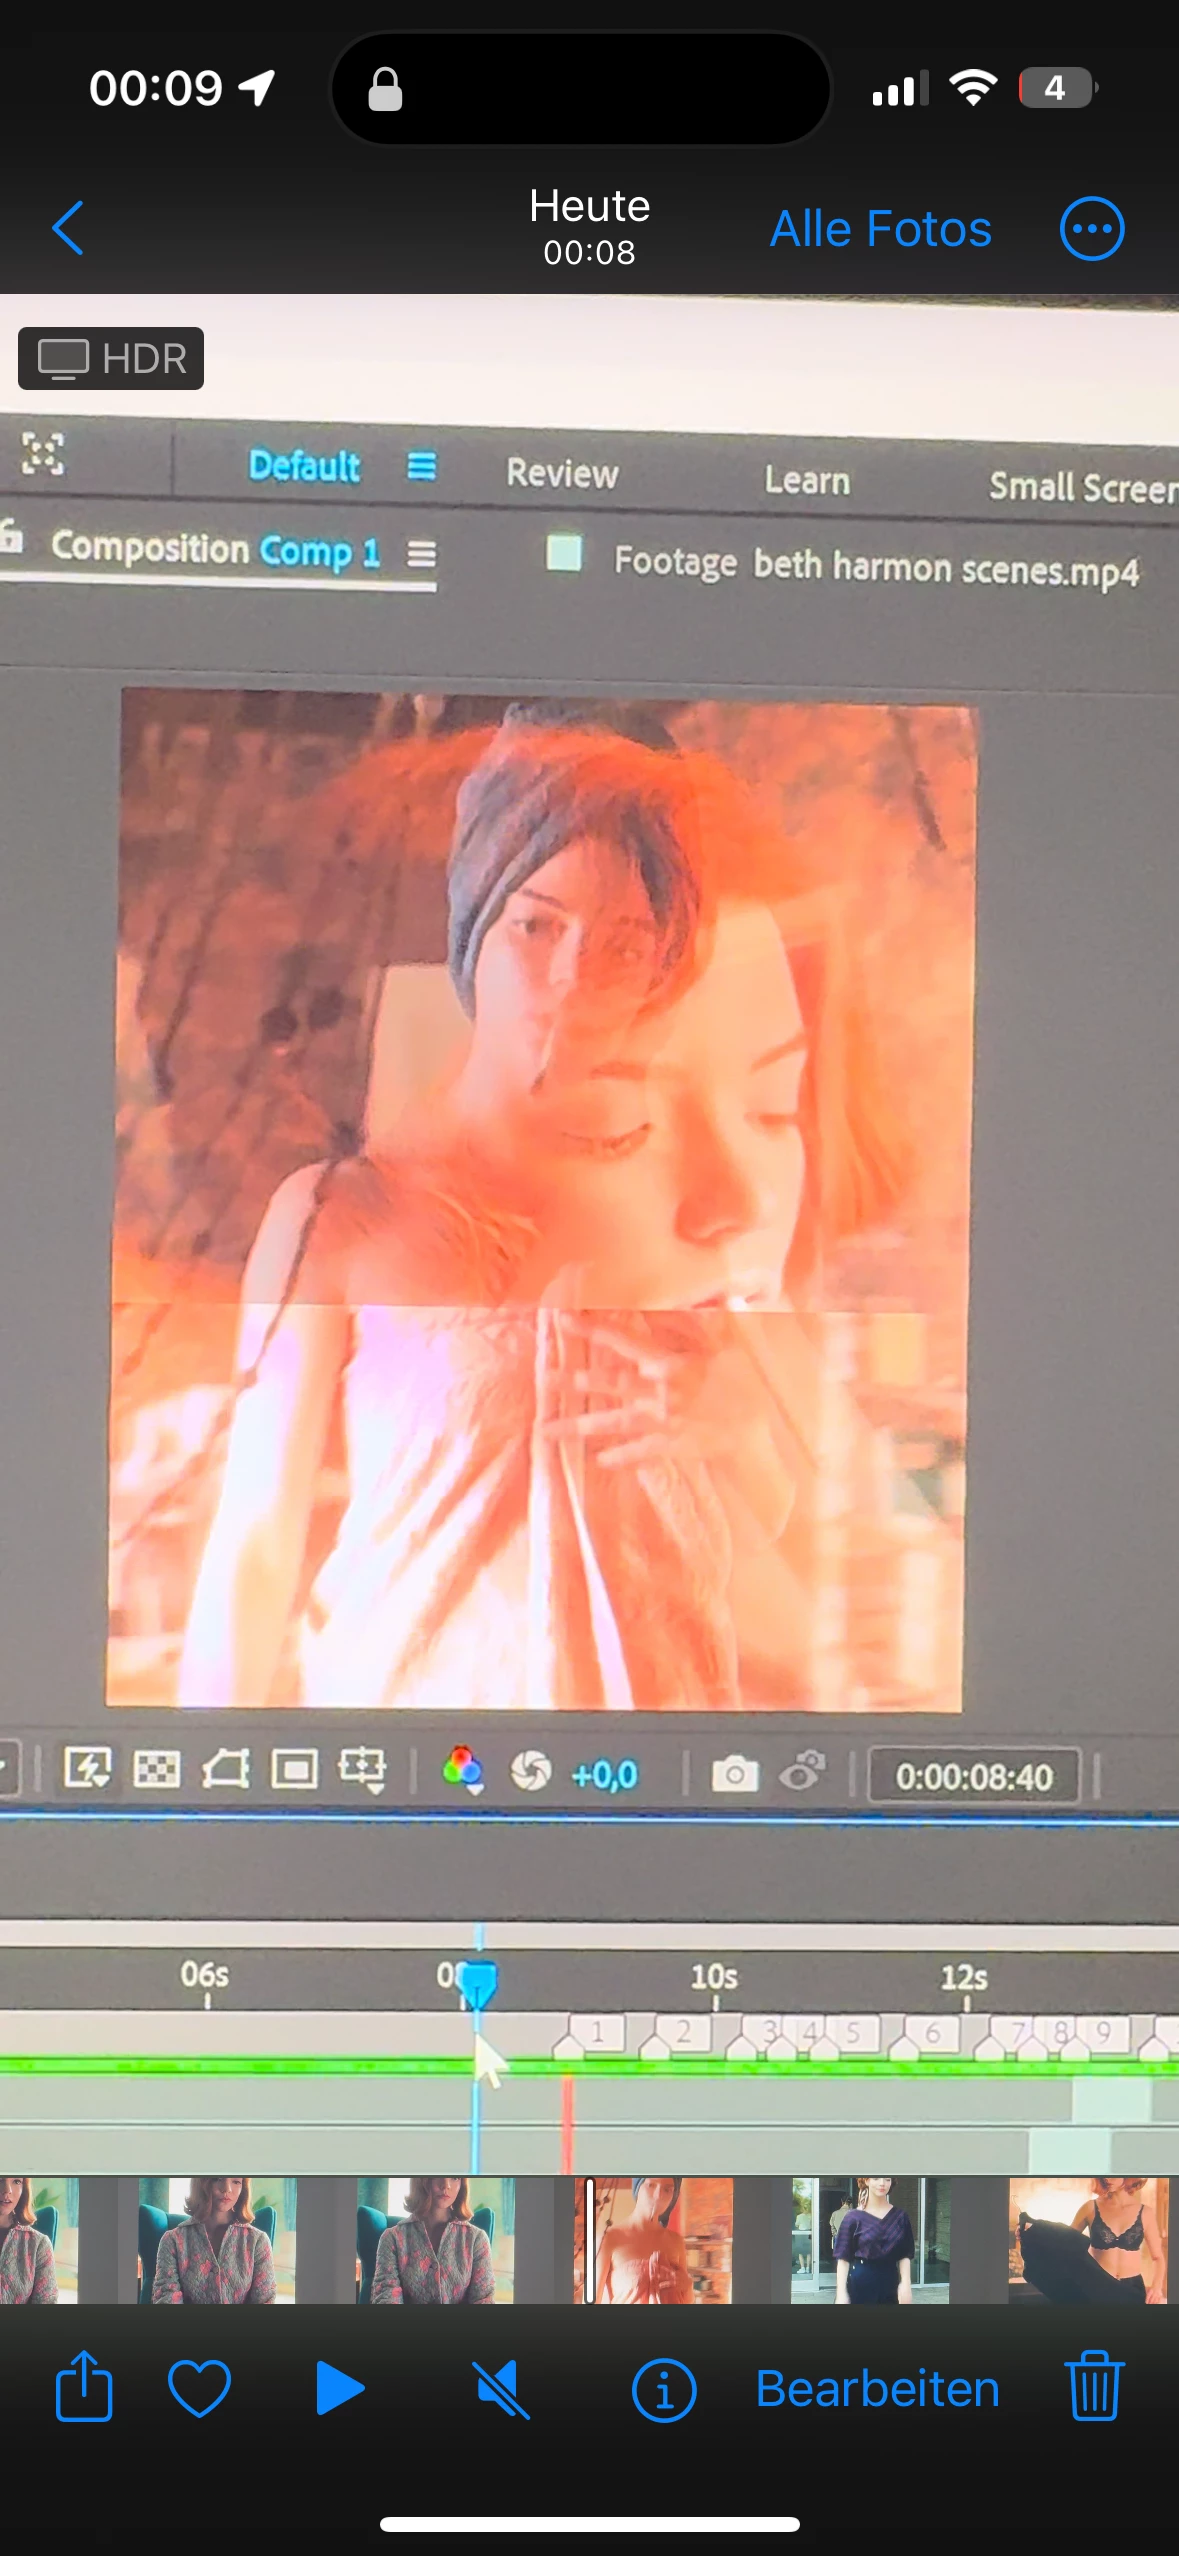Open Footage beth harmon scenes.mp4 tab
The height and width of the screenshot is (2556, 1179).
tap(876, 566)
